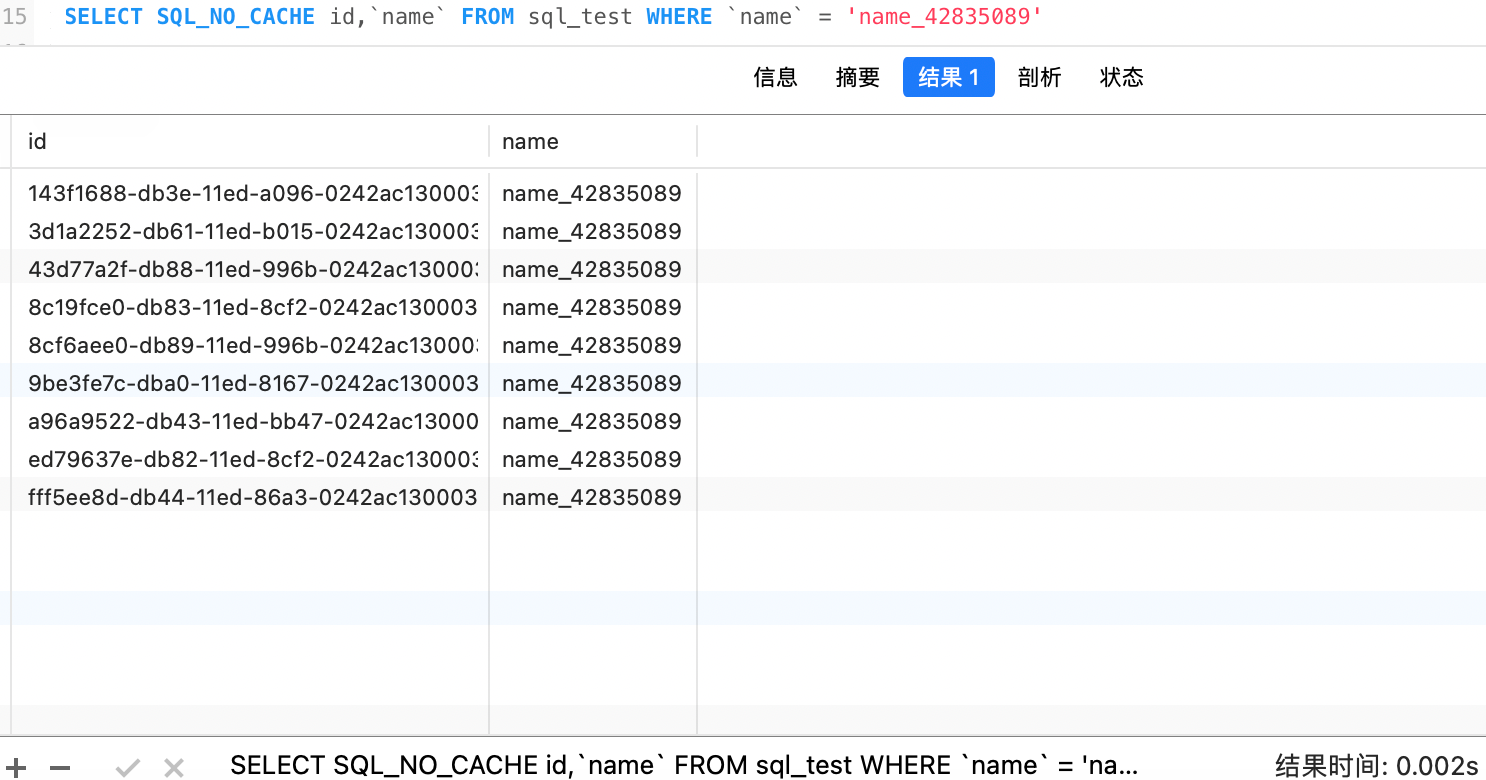Click the minus icon to delete record

point(60,767)
